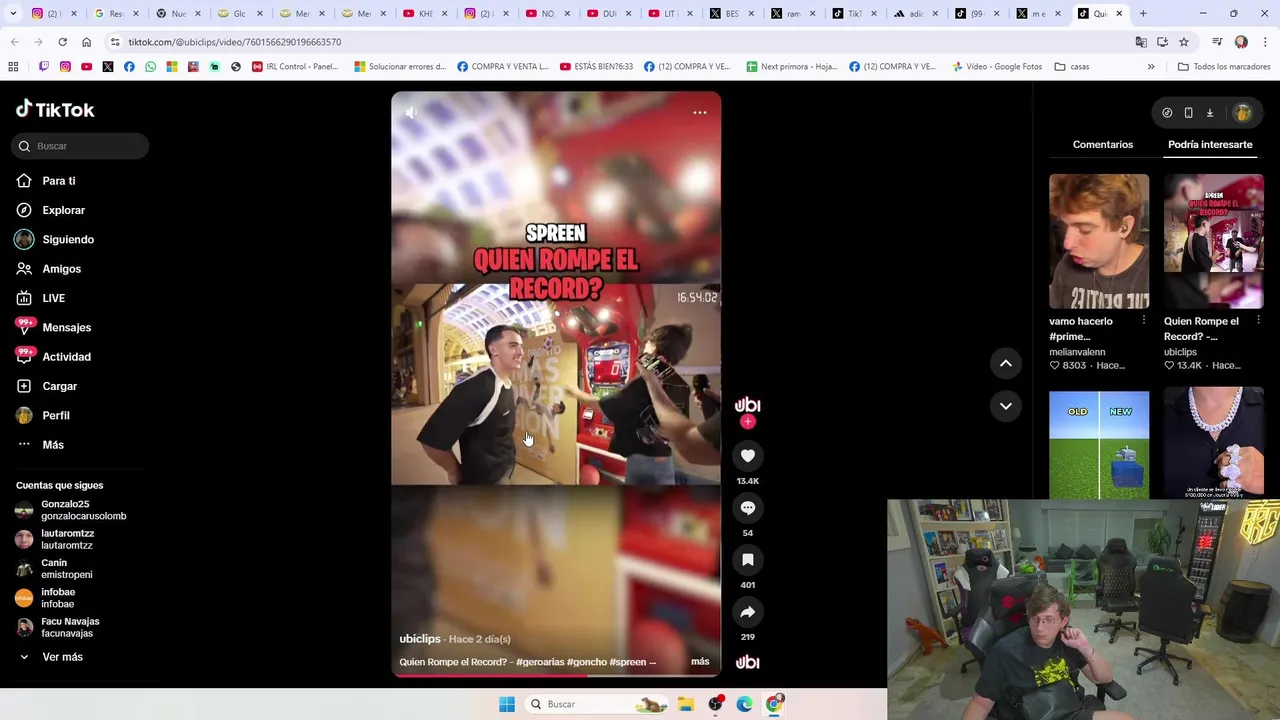Translate page icon in address bar
The width and height of the screenshot is (1280, 720).
[x=1141, y=42]
